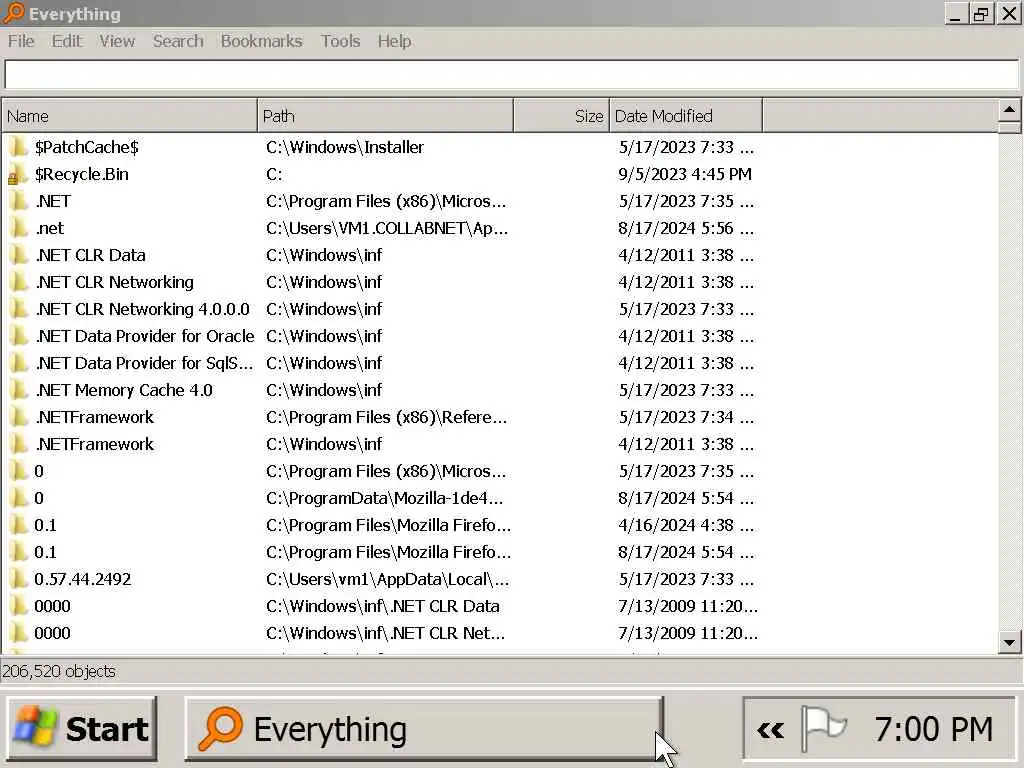Click the 7:00 PM taskbar clock
The height and width of the screenshot is (768, 1024).
(933, 729)
